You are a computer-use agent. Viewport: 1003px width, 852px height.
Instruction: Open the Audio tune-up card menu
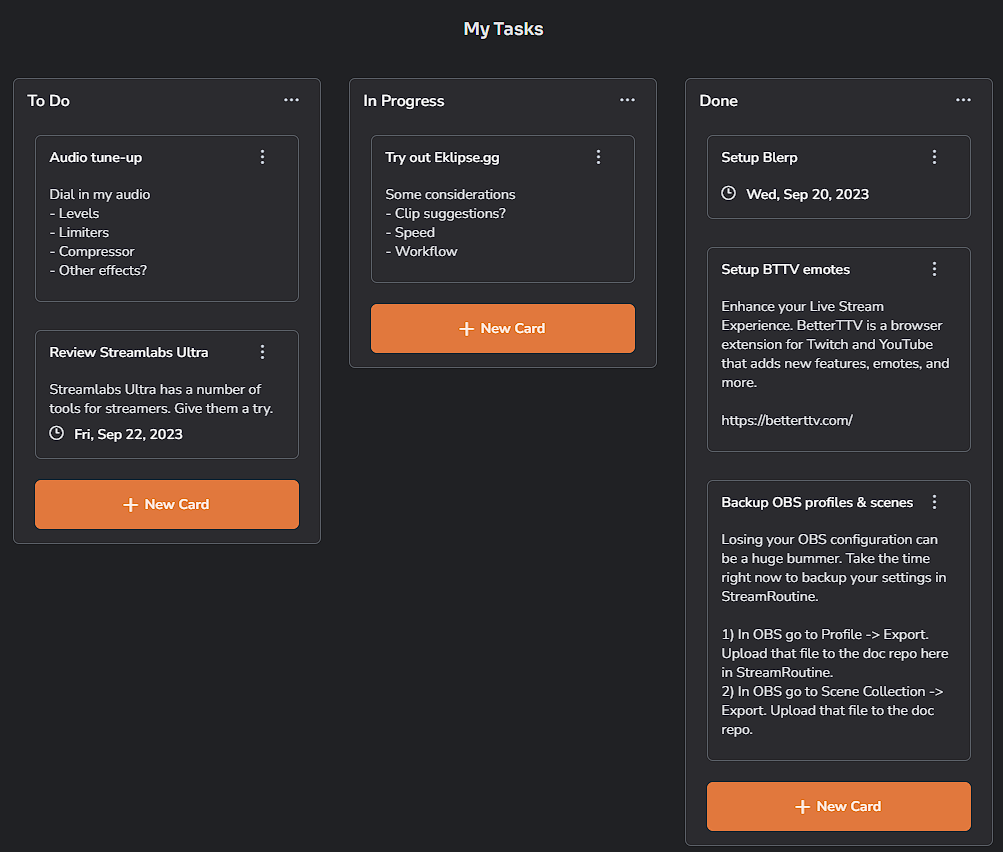(262, 157)
